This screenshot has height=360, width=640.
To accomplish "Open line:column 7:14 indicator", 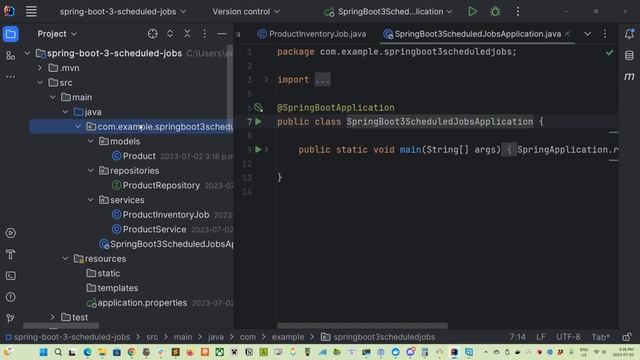I will click(517, 337).
